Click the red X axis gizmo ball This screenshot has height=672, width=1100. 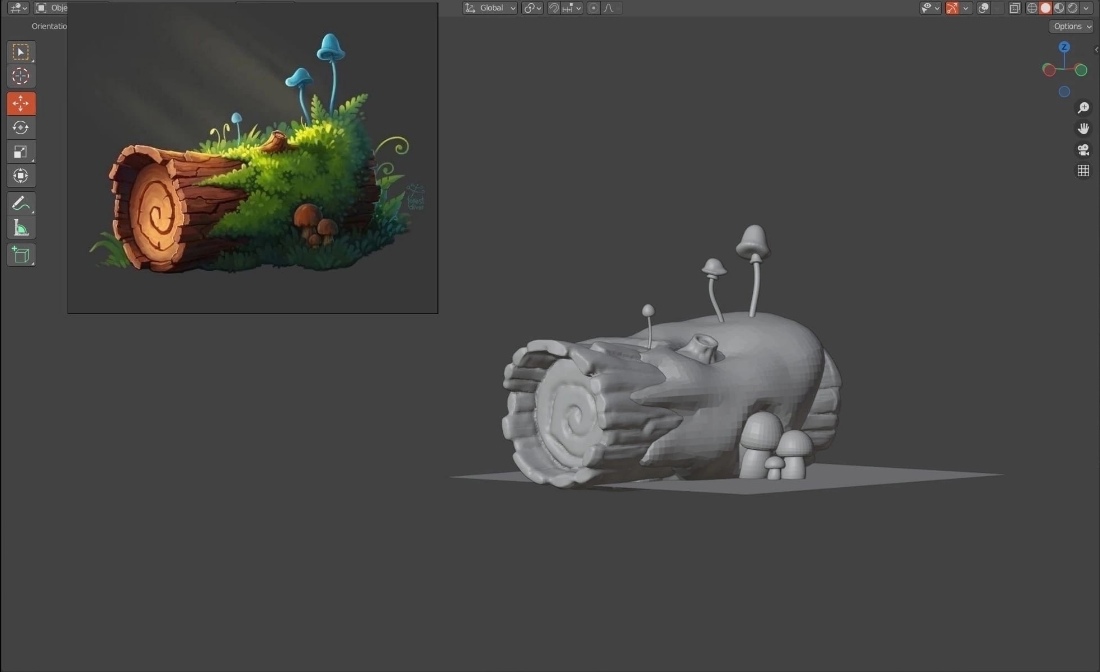pyautogui.click(x=1049, y=69)
